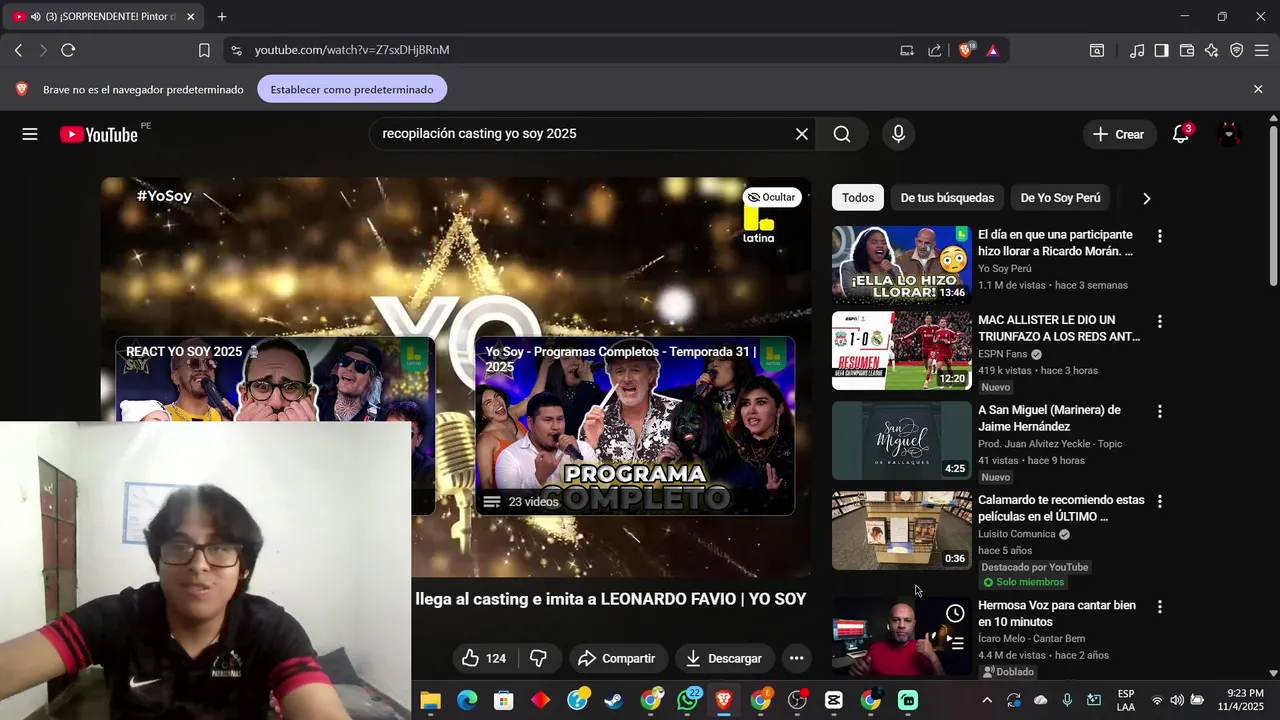1280x720 pixels.
Task: Open media controls music note icon
Action: 1137,50
